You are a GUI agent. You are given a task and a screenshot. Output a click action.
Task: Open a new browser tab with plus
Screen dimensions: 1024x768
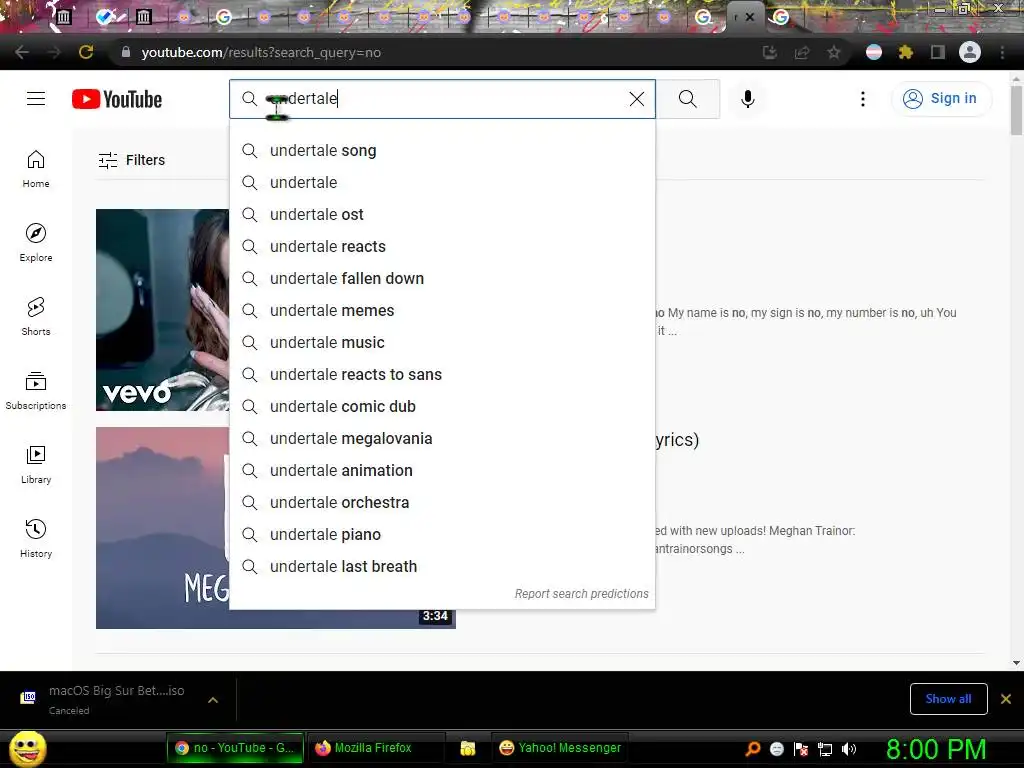(x=827, y=16)
